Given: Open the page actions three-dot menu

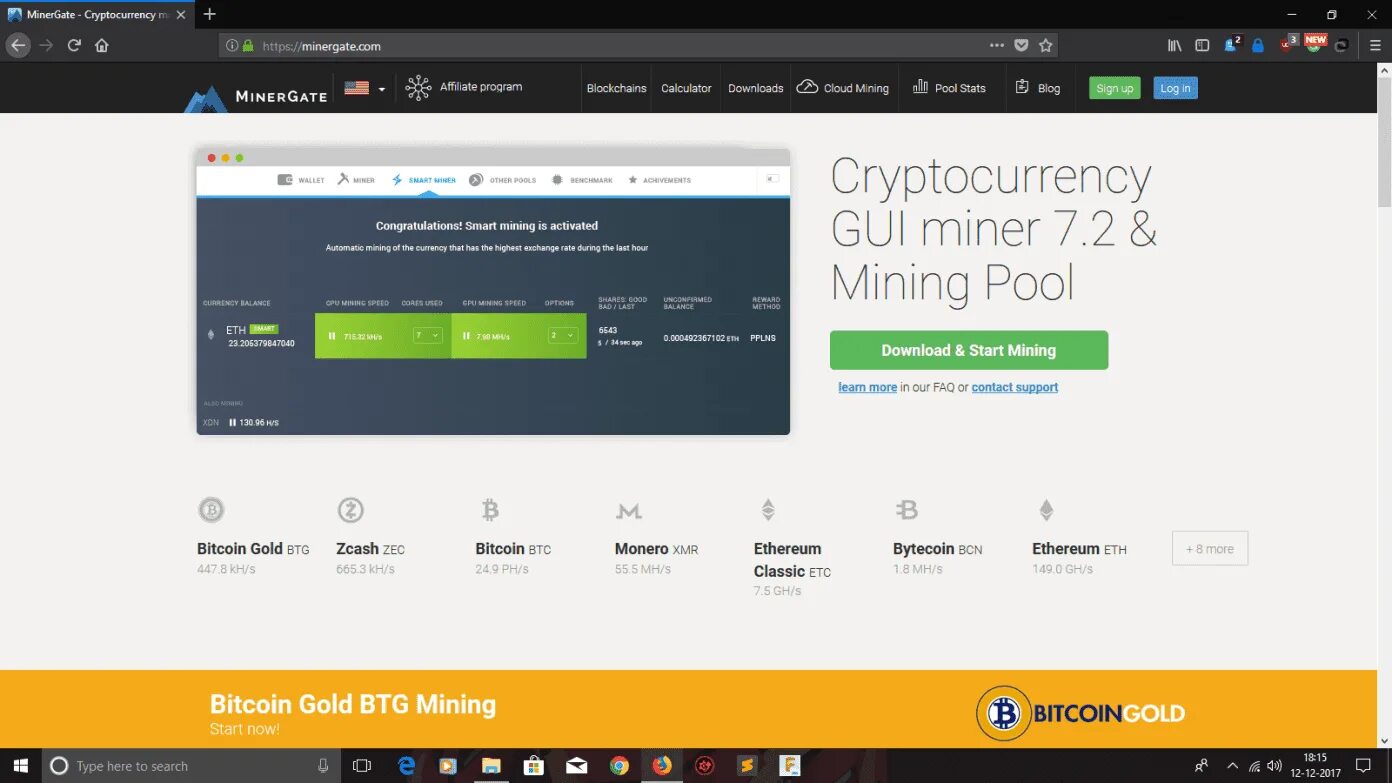Looking at the screenshot, I should click(997, 45).
